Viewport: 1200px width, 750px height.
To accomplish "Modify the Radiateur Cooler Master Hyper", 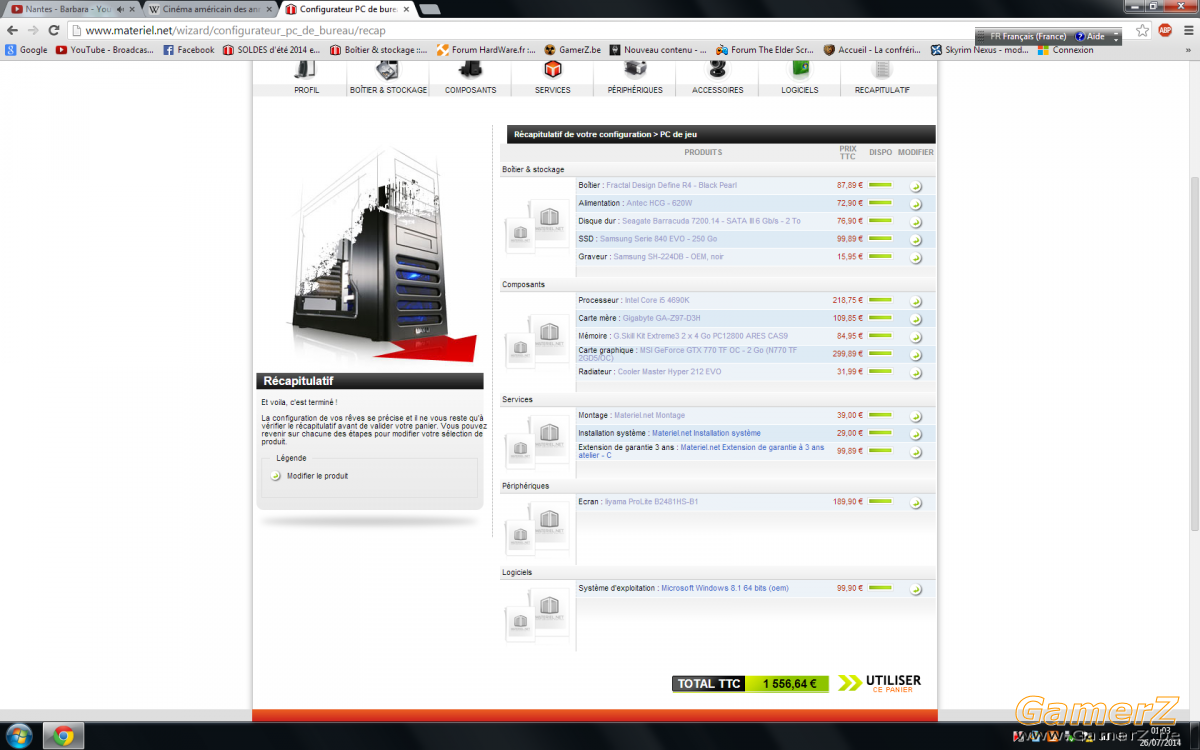I will (x=915, y=373).
